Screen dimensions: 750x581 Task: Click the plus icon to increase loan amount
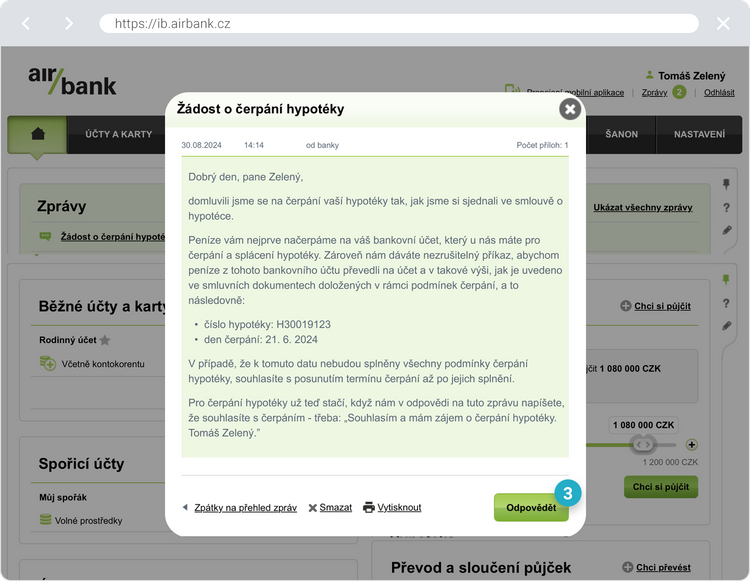point(691,444)
